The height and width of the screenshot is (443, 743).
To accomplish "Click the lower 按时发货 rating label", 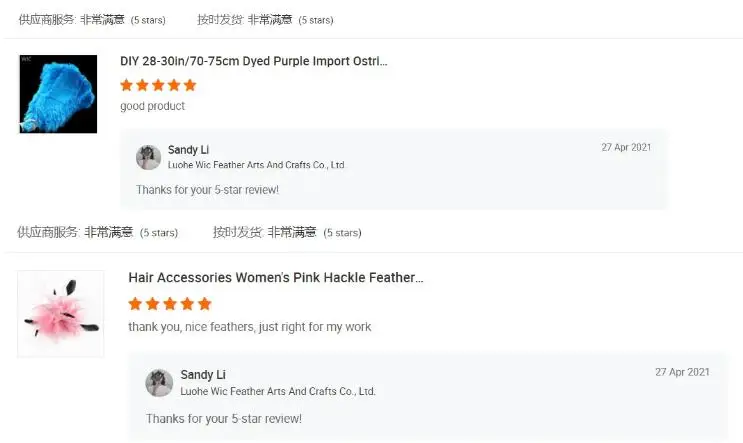I will [x=237, y=232].
